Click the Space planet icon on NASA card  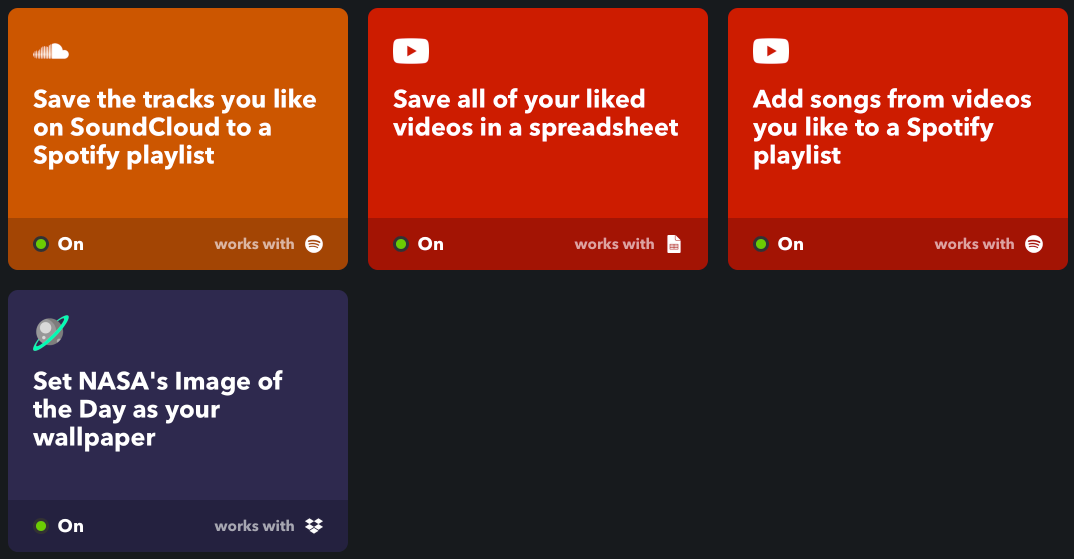(x=51, y=332)
